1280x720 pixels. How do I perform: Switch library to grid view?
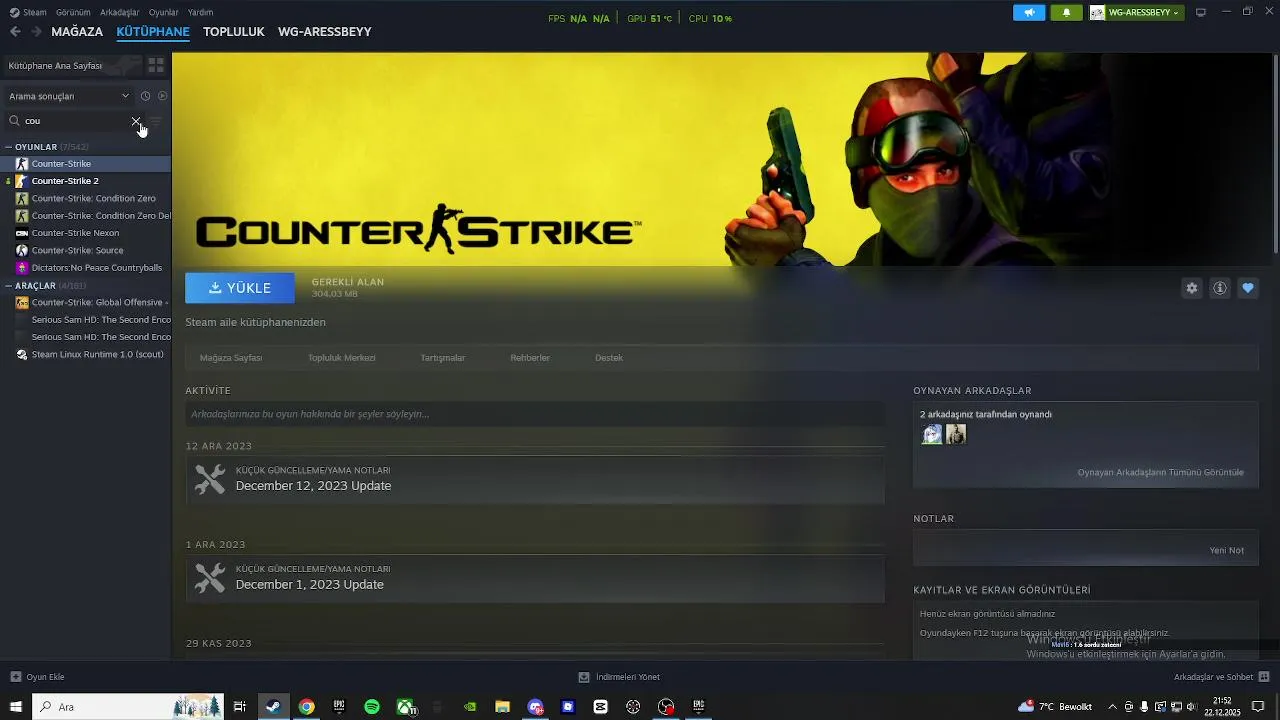point(156,65)
